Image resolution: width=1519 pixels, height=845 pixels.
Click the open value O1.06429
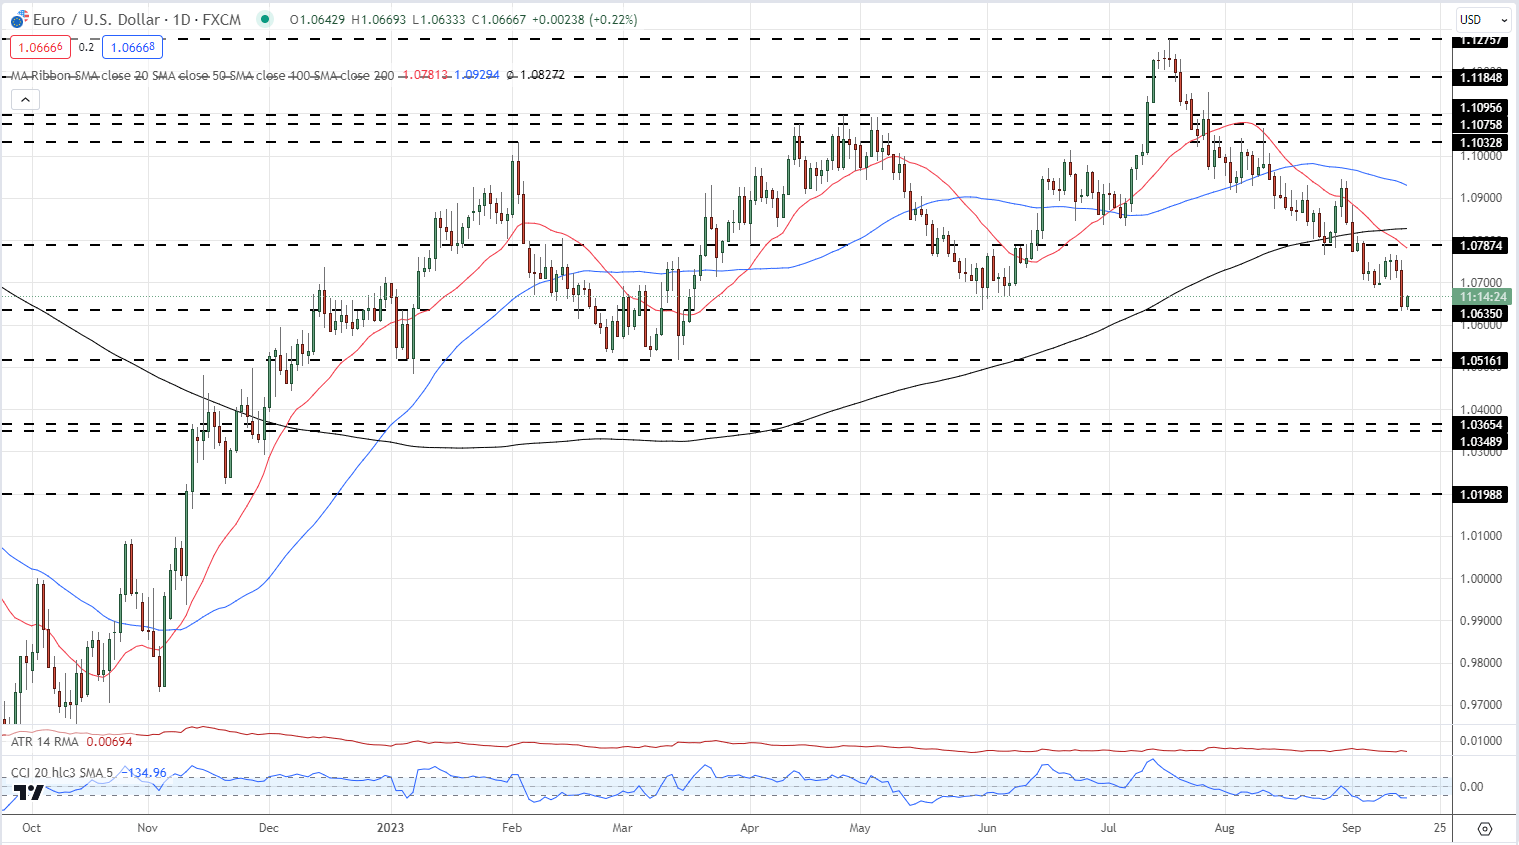316,19
